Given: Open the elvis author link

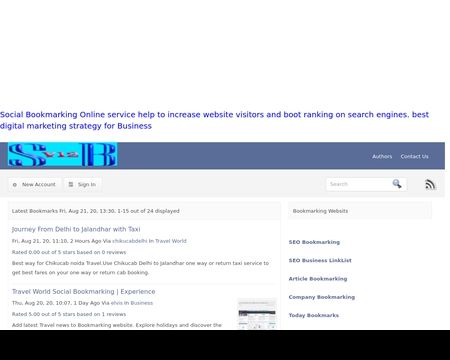Looking at the screenshot, I should click(x=117, y=303).
